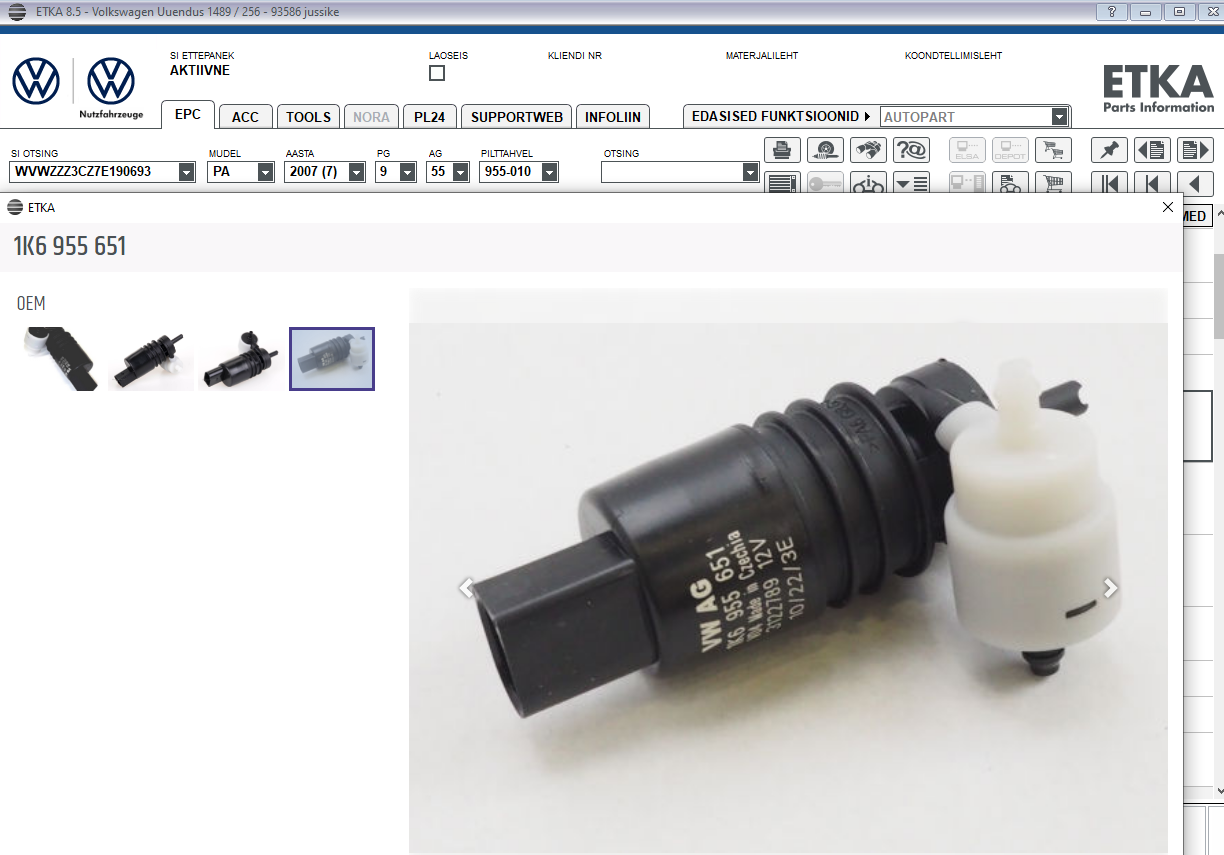Toggle the LAOSEIS checkbox
This screenshot has width=1224, height=855.
tap(437, 73)
